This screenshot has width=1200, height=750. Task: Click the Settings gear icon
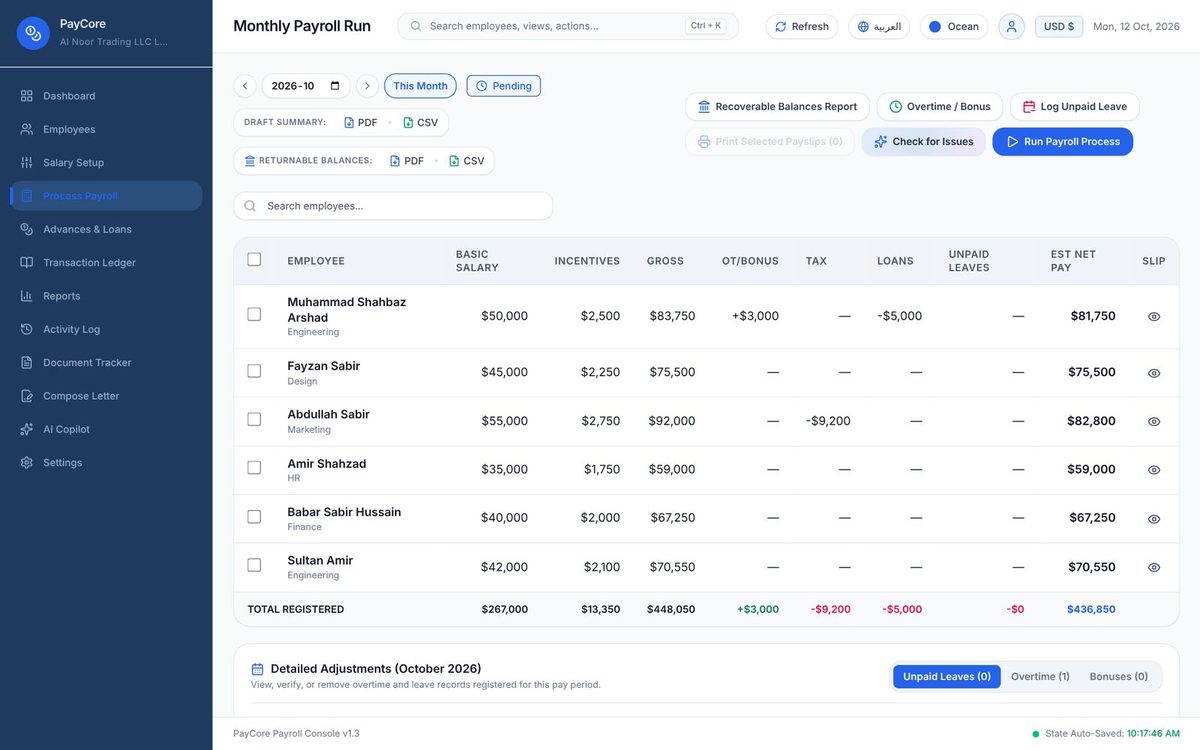click(27, 462)
